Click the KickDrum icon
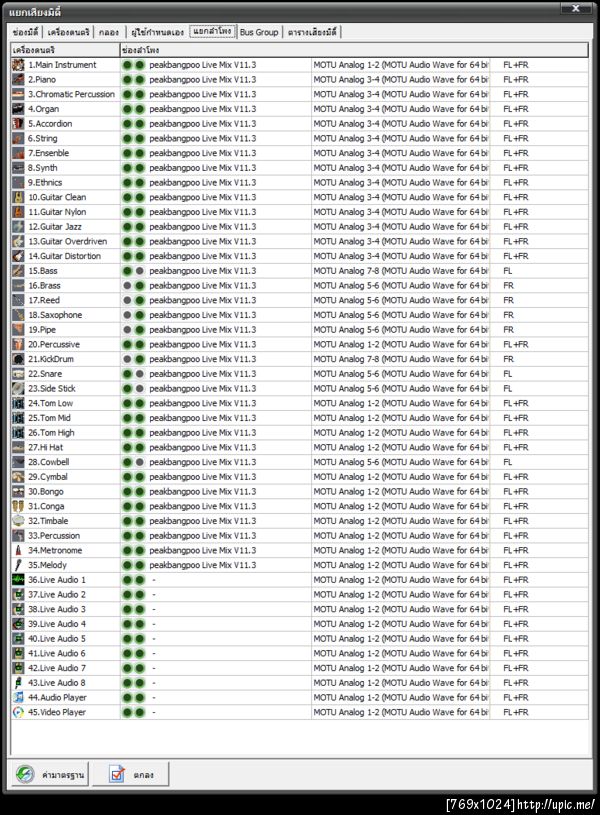The width and height of the screenshot is (600, 815). click(x=18, y=359)
